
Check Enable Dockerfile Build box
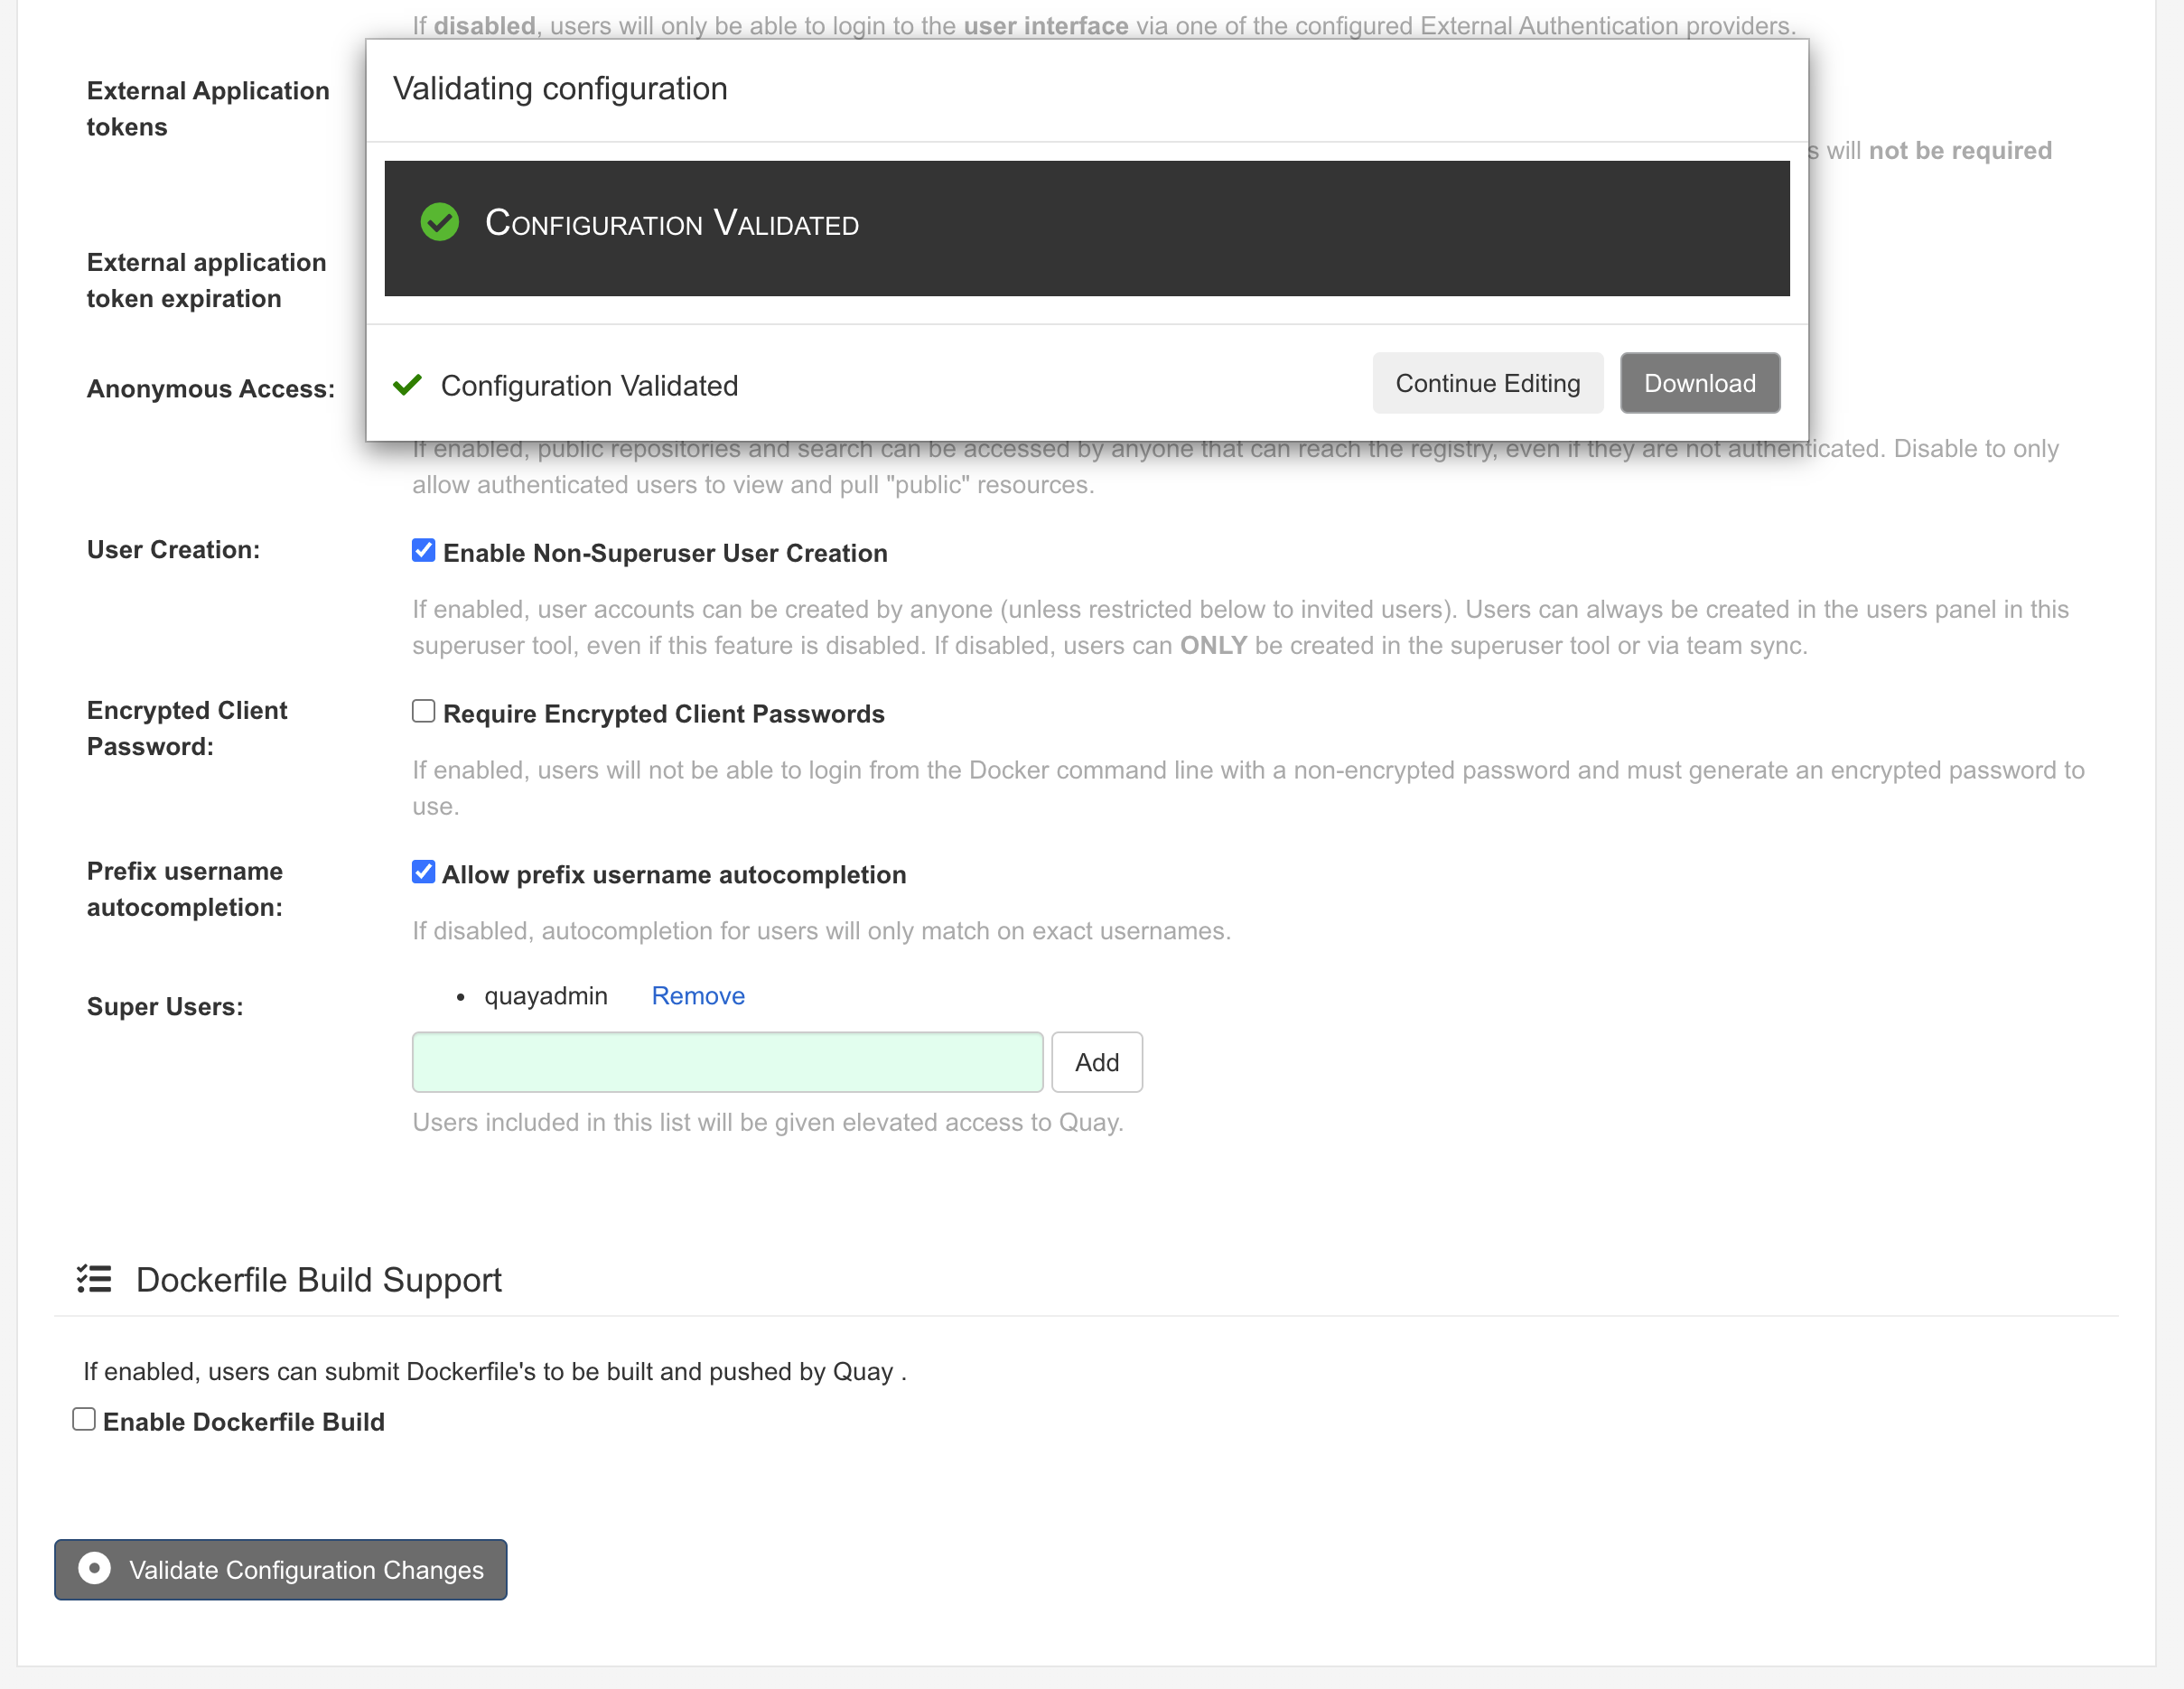[84, 1420]
